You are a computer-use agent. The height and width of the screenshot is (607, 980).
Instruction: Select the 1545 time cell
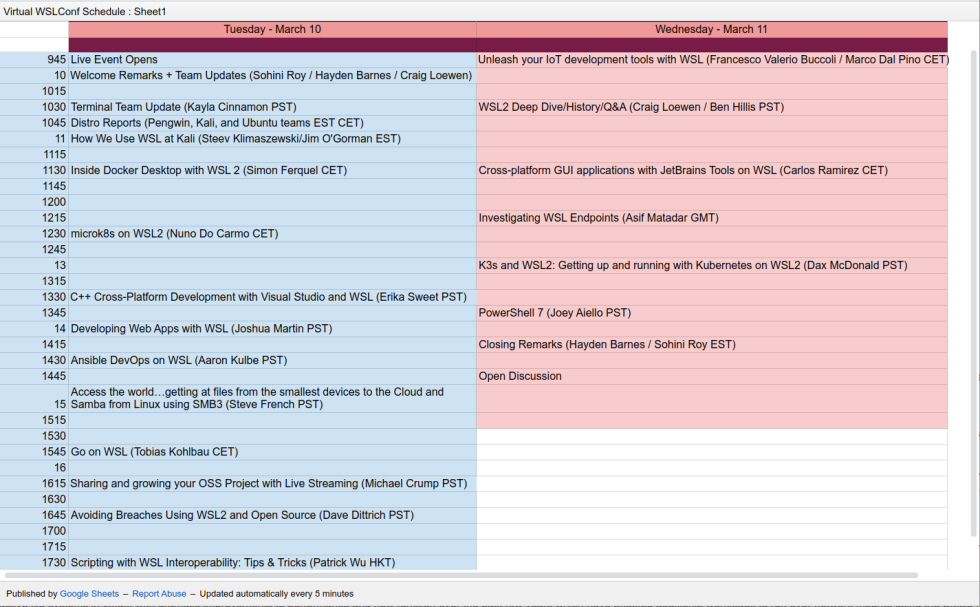pyautogui.click(x=34, y=452)
